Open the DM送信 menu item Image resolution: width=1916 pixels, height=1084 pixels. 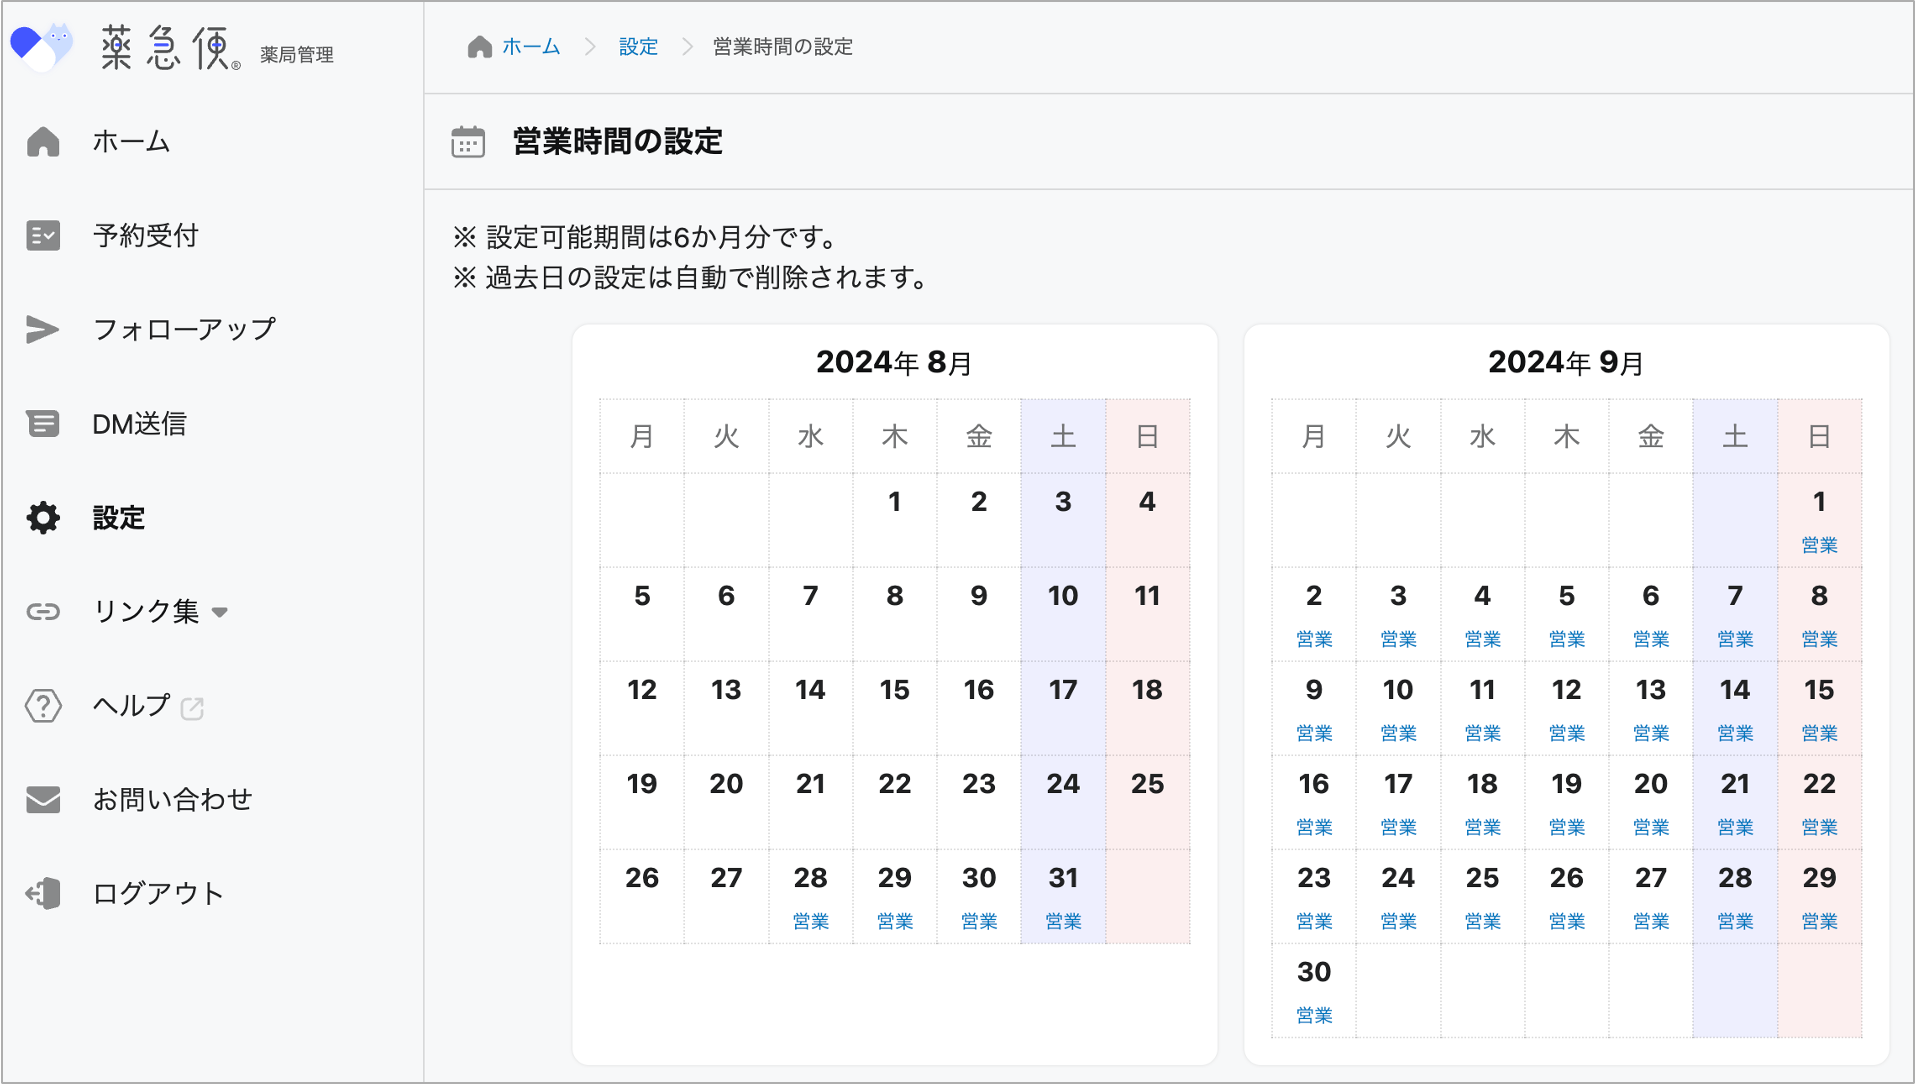click(x=139, y=424)
